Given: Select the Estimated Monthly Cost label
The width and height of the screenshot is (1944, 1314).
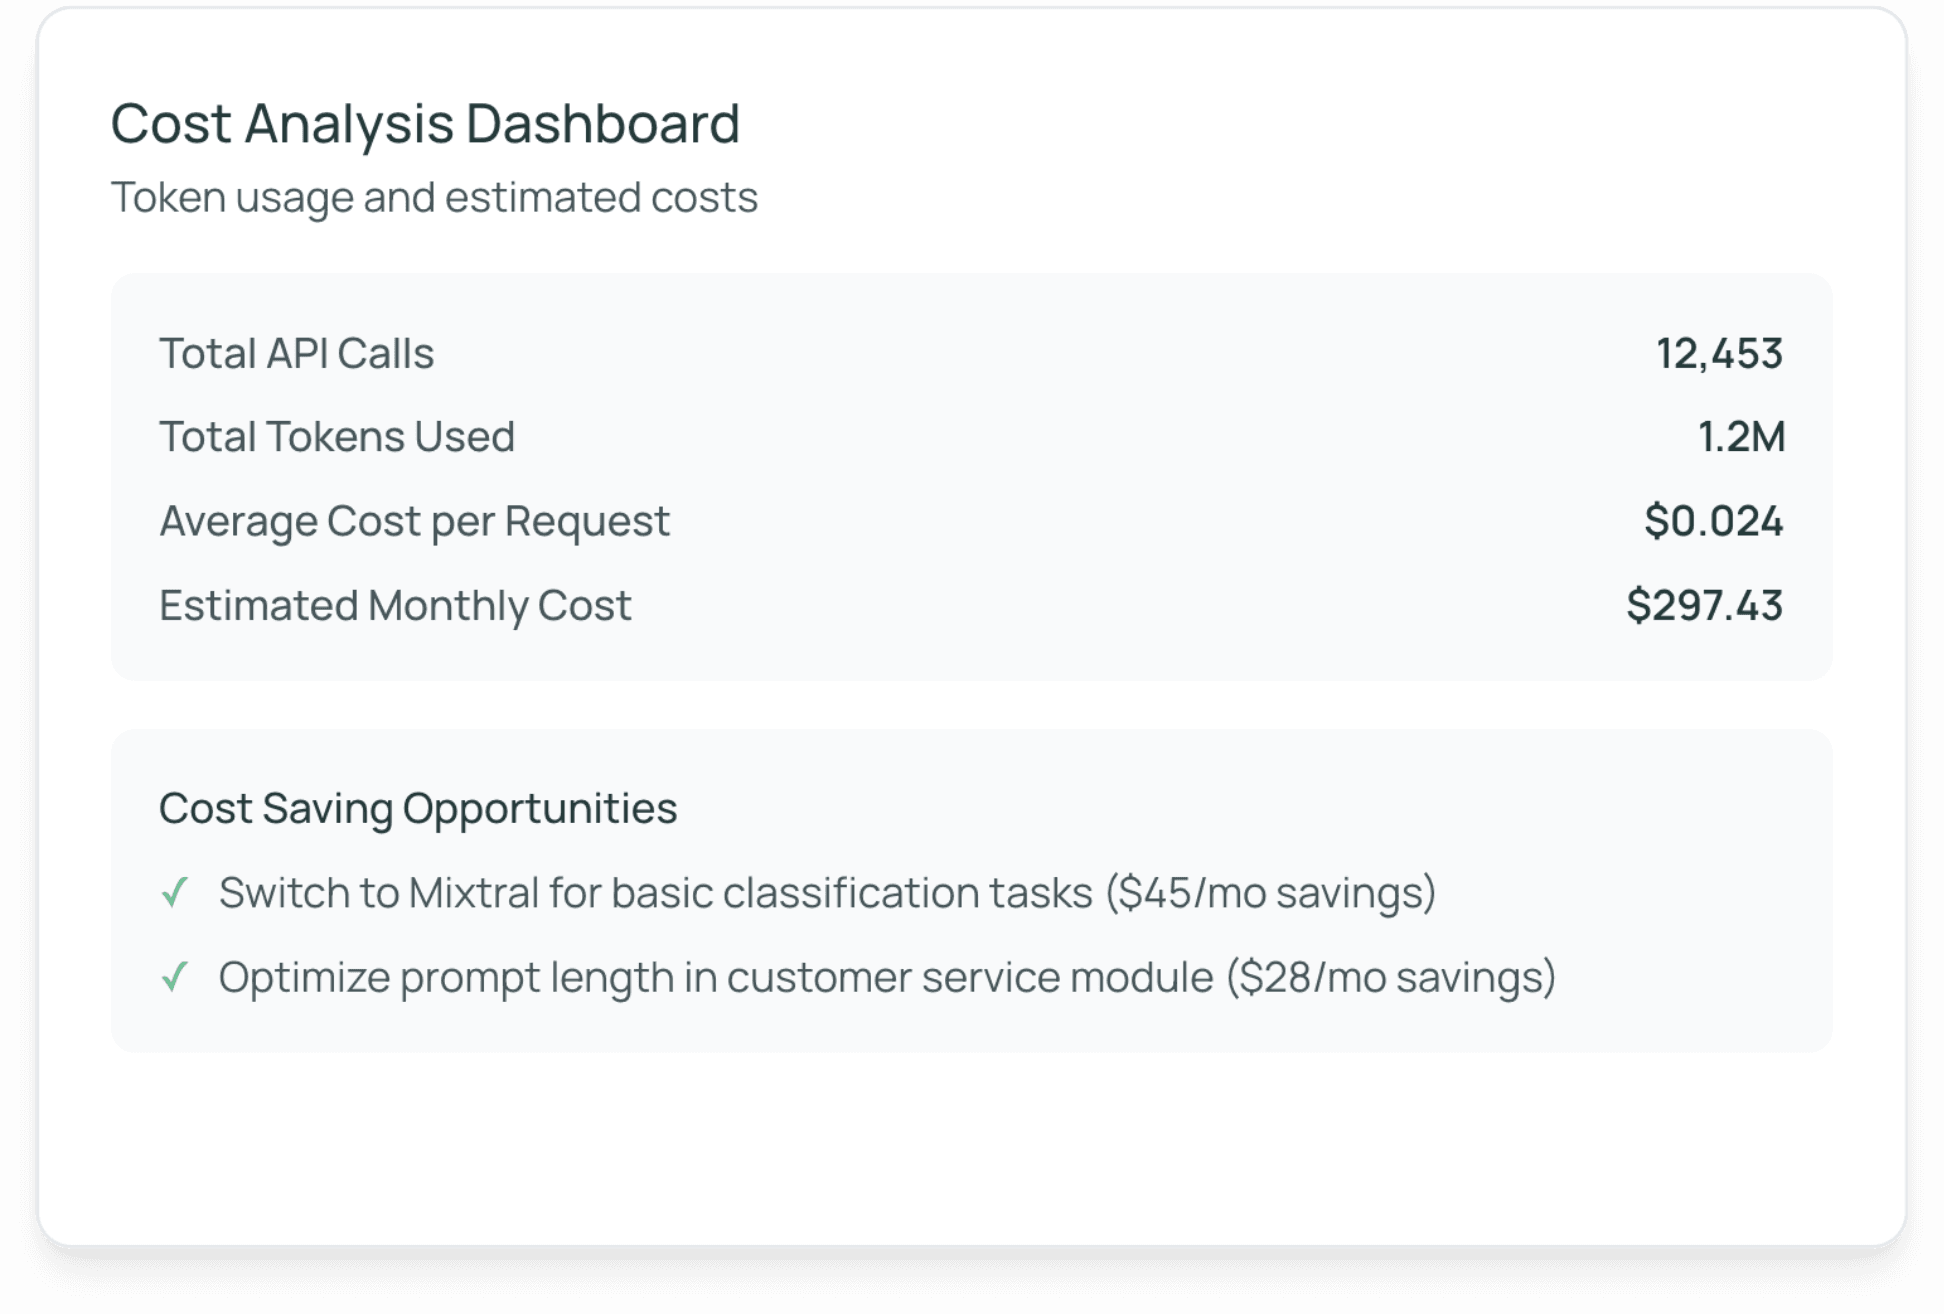Looking at the screenshot, I should [x=395, y=606].
